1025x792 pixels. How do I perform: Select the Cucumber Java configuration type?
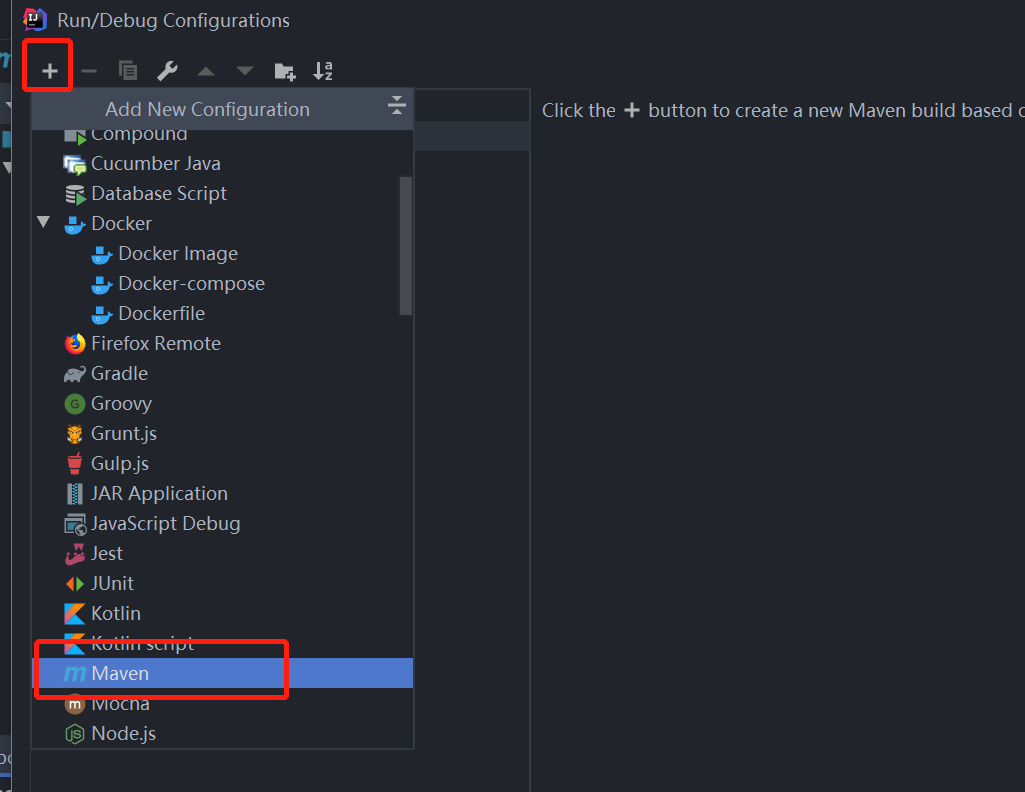(x=222, y=163)
